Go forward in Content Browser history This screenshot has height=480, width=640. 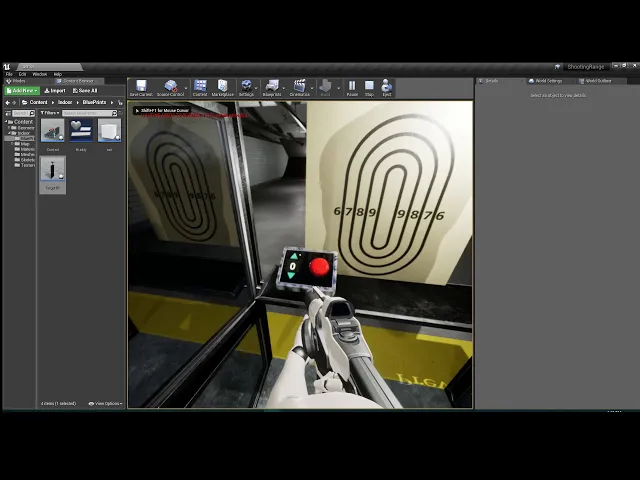14,102
